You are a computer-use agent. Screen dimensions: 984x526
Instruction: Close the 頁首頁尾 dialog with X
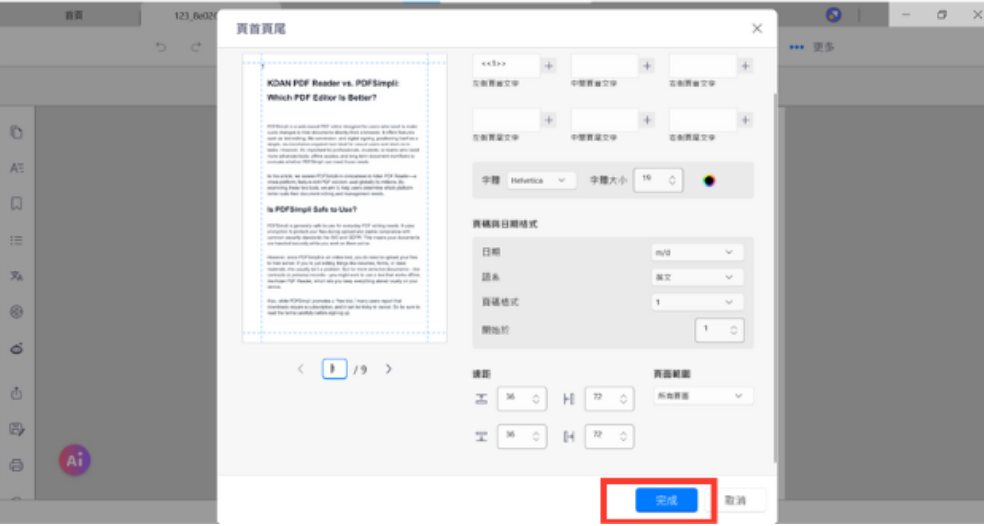[757, 28]
